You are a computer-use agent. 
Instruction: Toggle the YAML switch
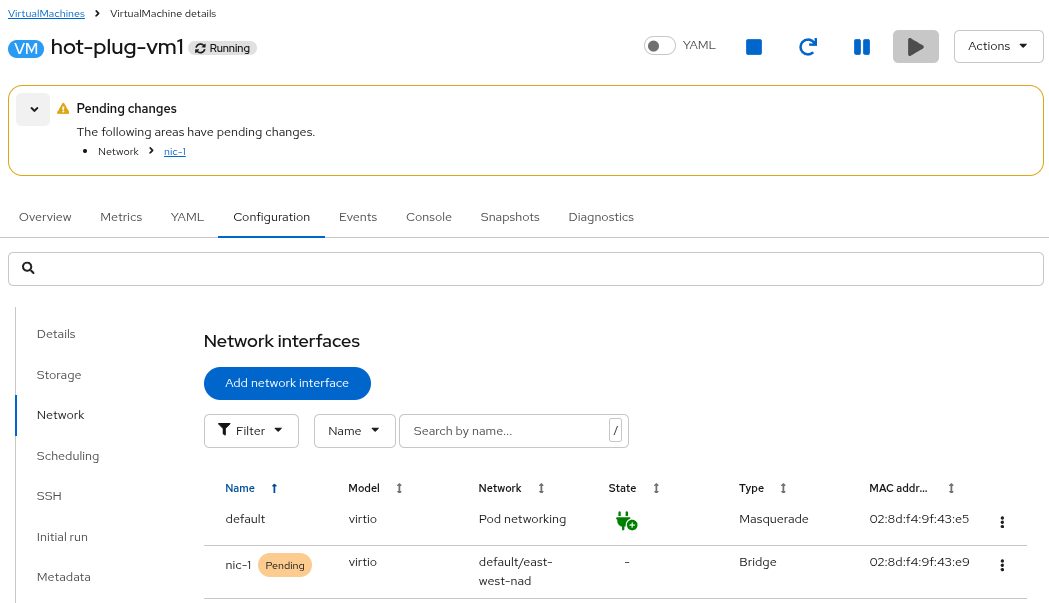click(x=659, y=46)
